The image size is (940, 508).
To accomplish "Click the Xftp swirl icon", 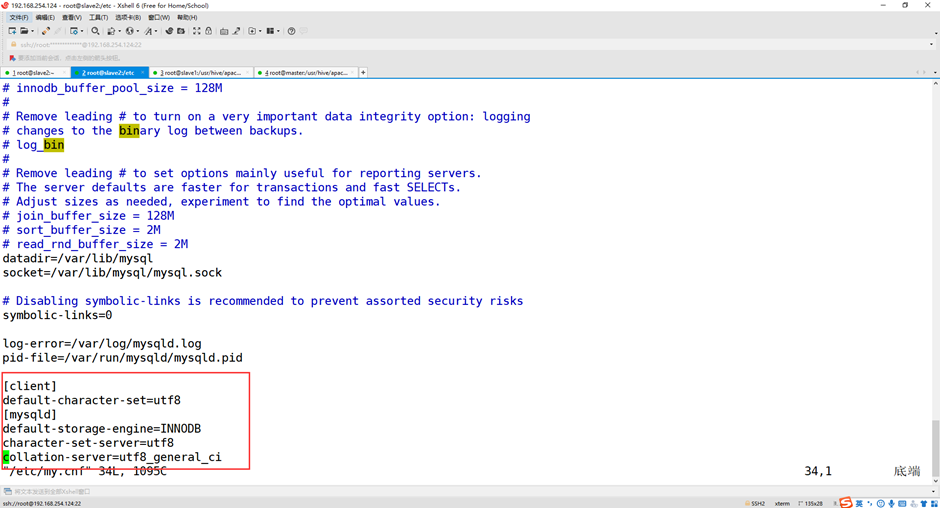I will [x=169, y=31].
